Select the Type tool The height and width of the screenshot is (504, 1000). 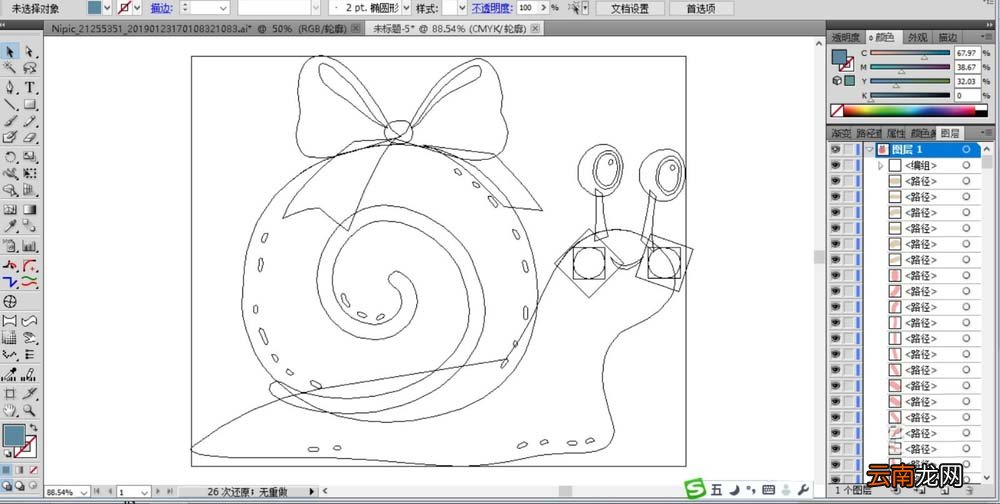(30, 87)
